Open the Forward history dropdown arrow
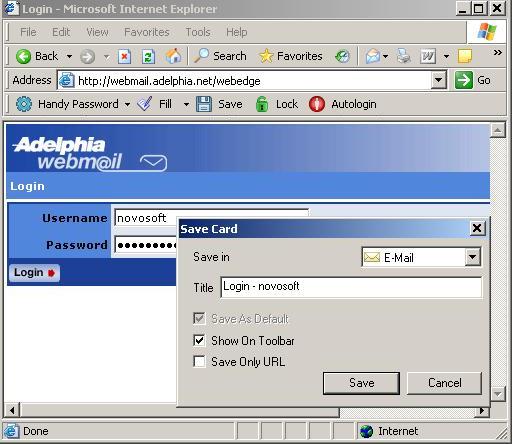The width and height of the screenshot is (512, 444). 106,57
